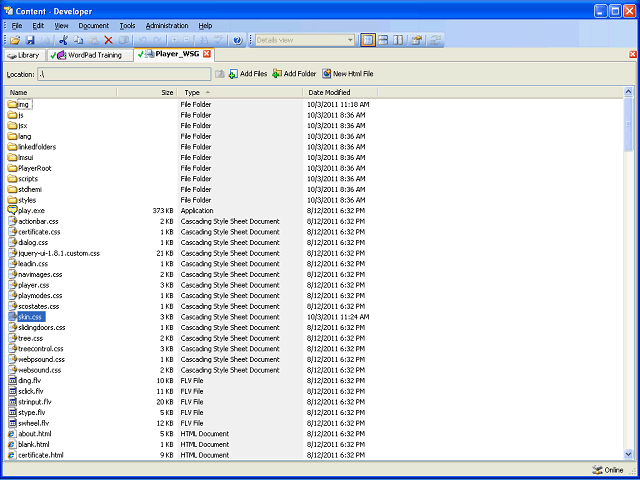Click the greyed Paste clipboard icon

pyautogui.click(x=93, y=40)
